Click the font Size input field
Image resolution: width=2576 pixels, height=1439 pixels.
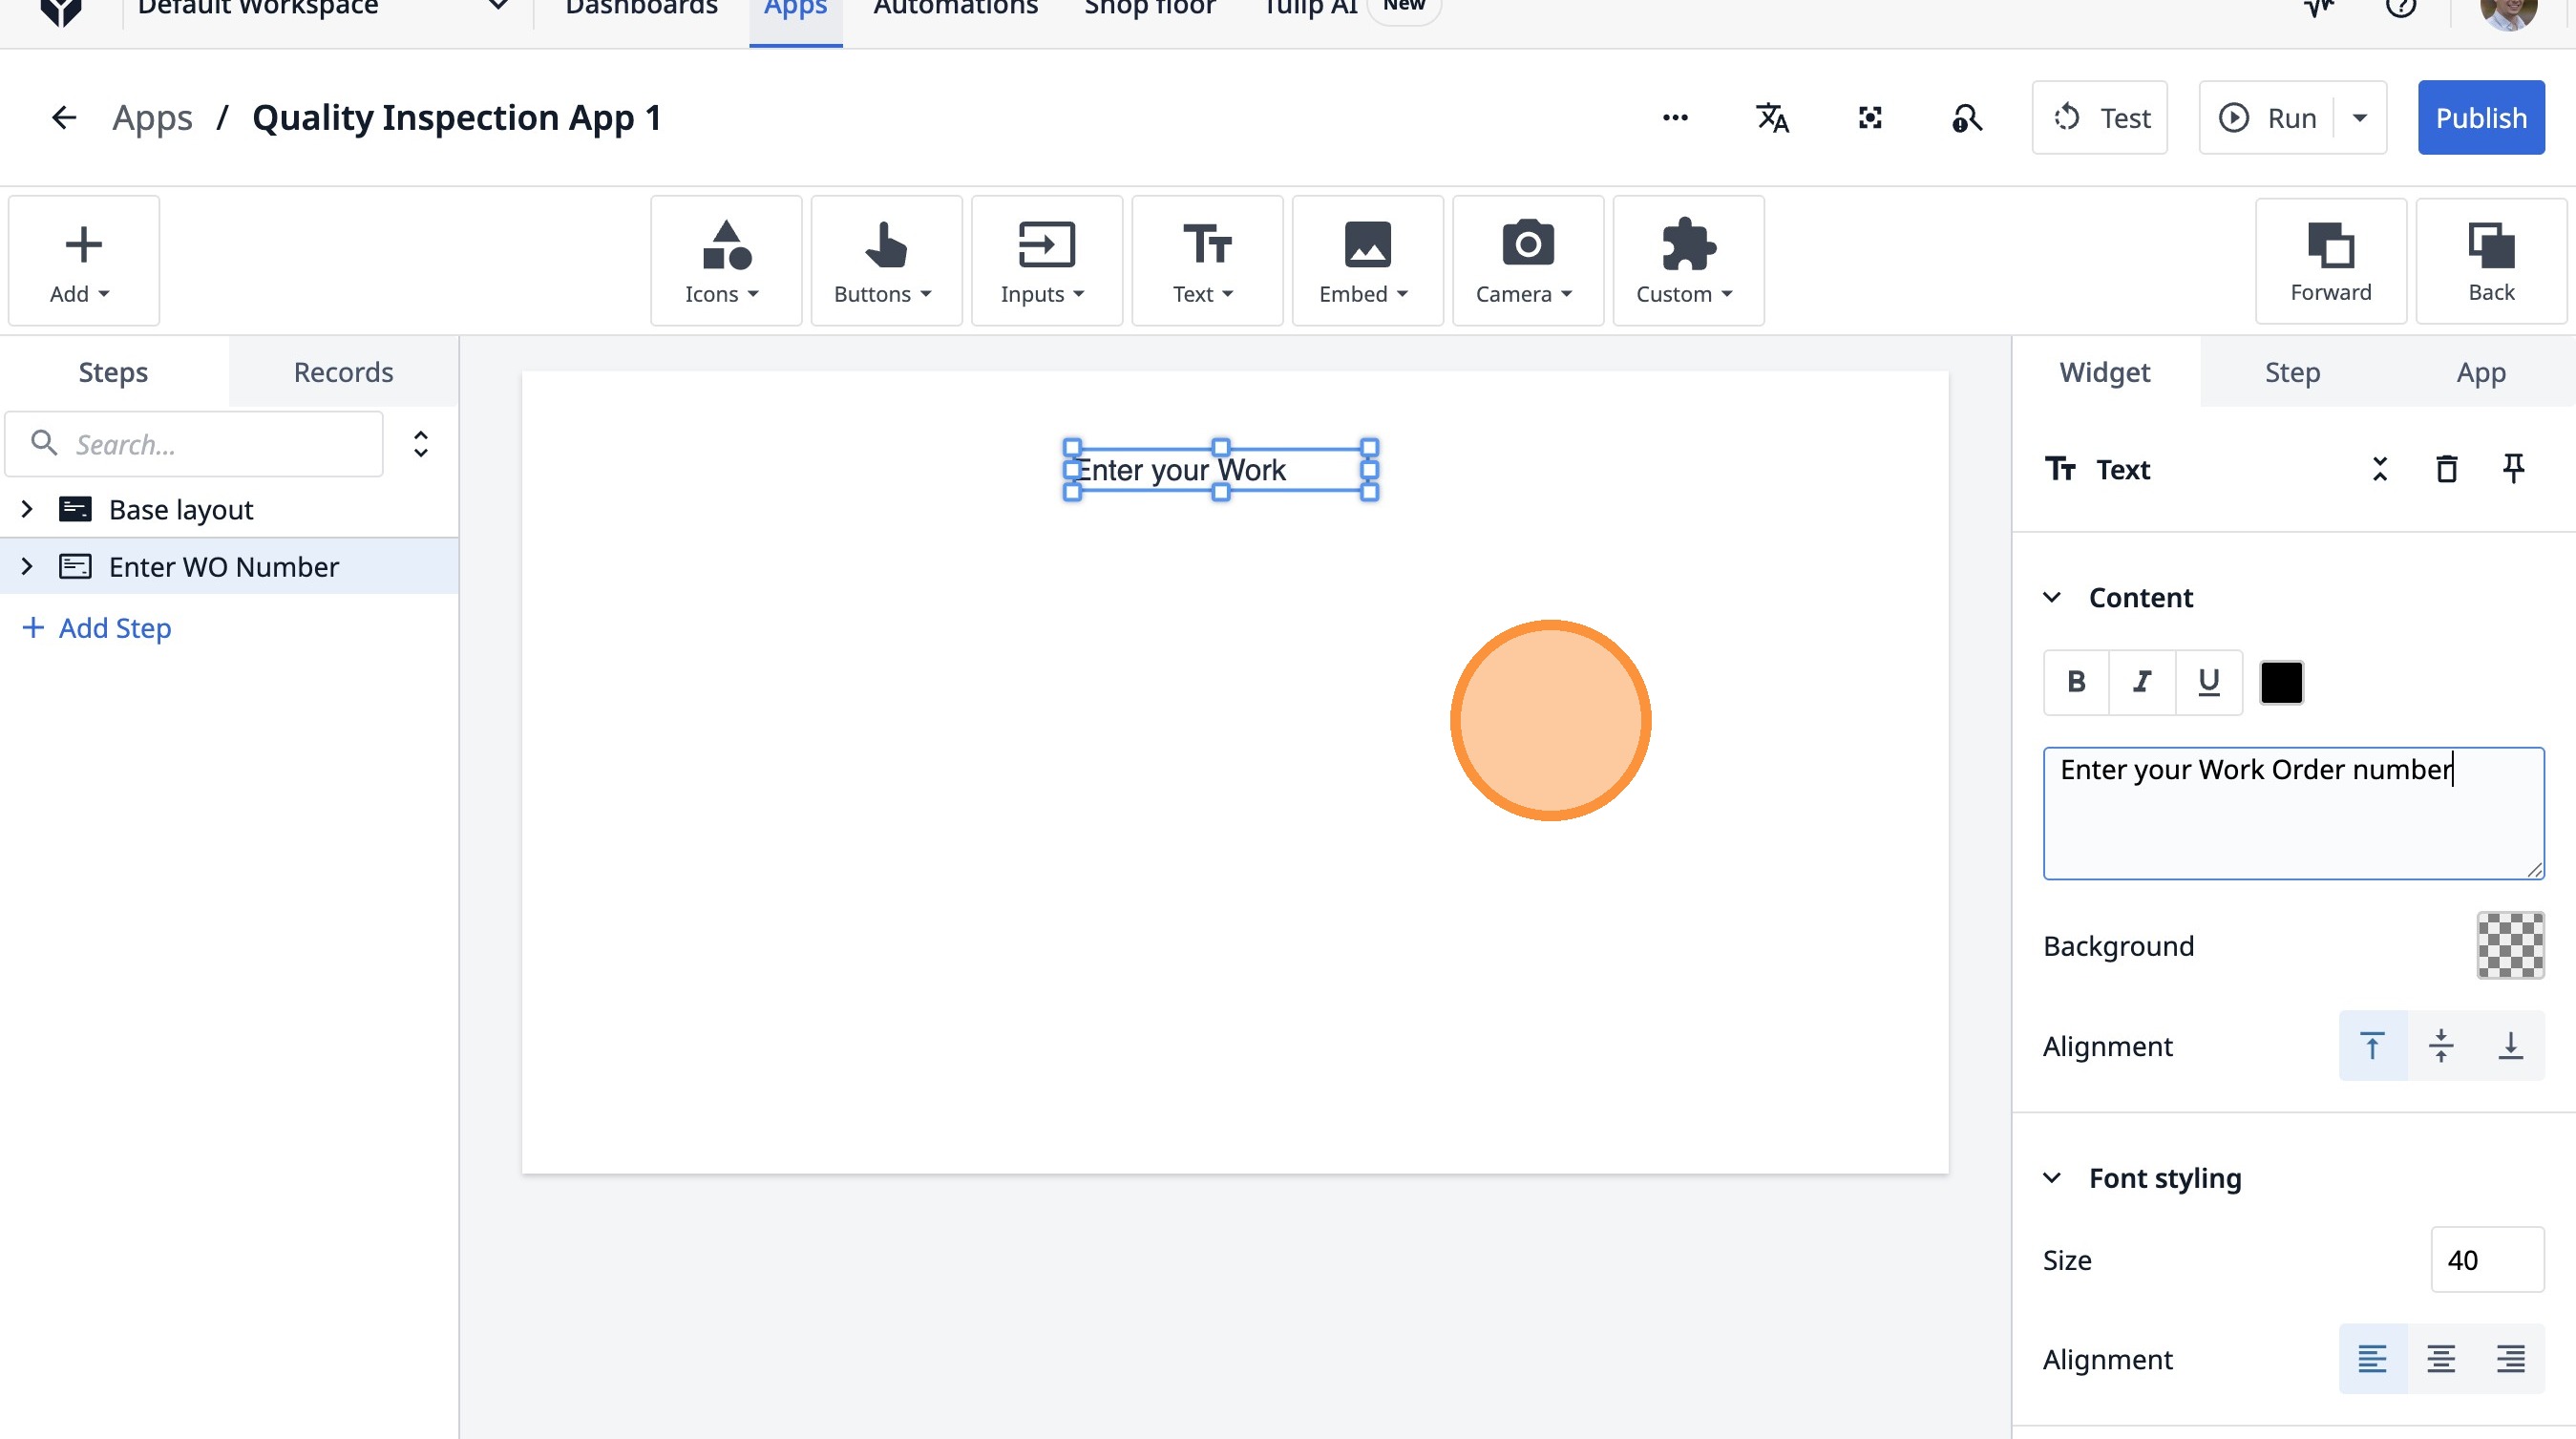2486,1260
